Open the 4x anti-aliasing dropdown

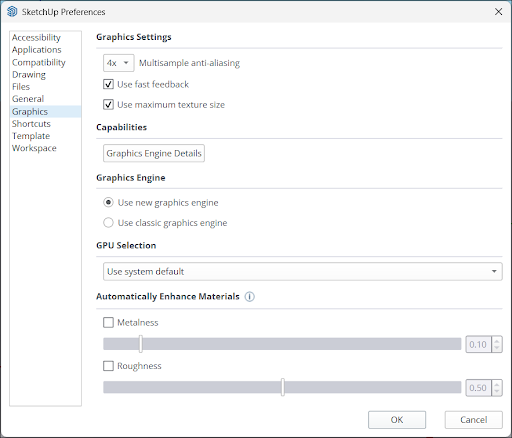tap(118, 63)
